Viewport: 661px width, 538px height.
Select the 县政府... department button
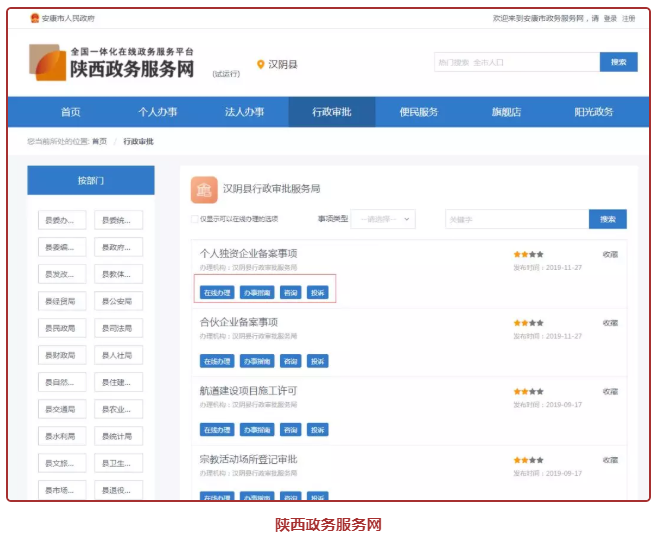click(118, 247)
